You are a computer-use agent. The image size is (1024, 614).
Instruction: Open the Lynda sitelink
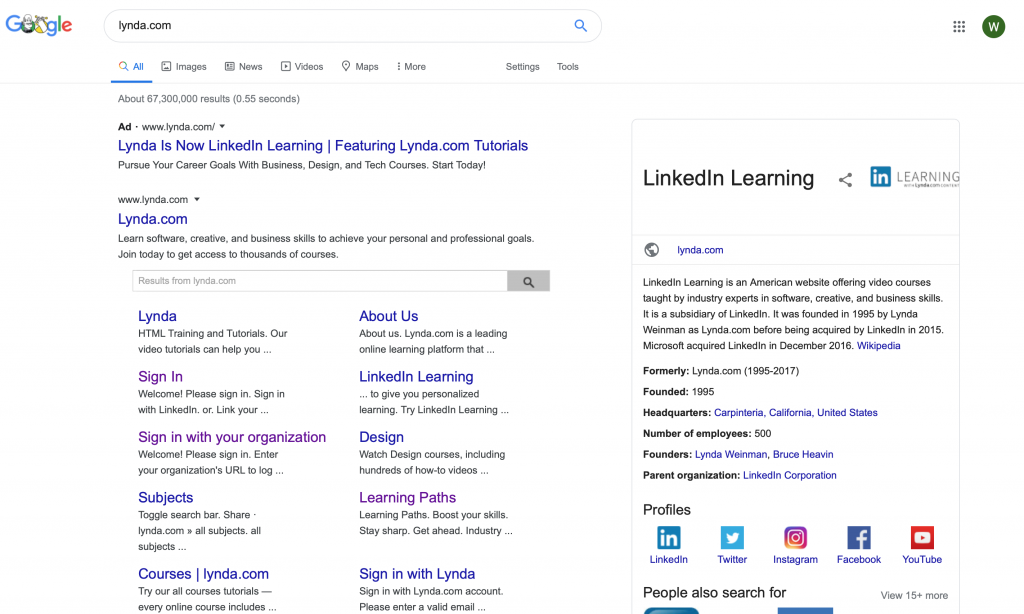pos(157,316)
